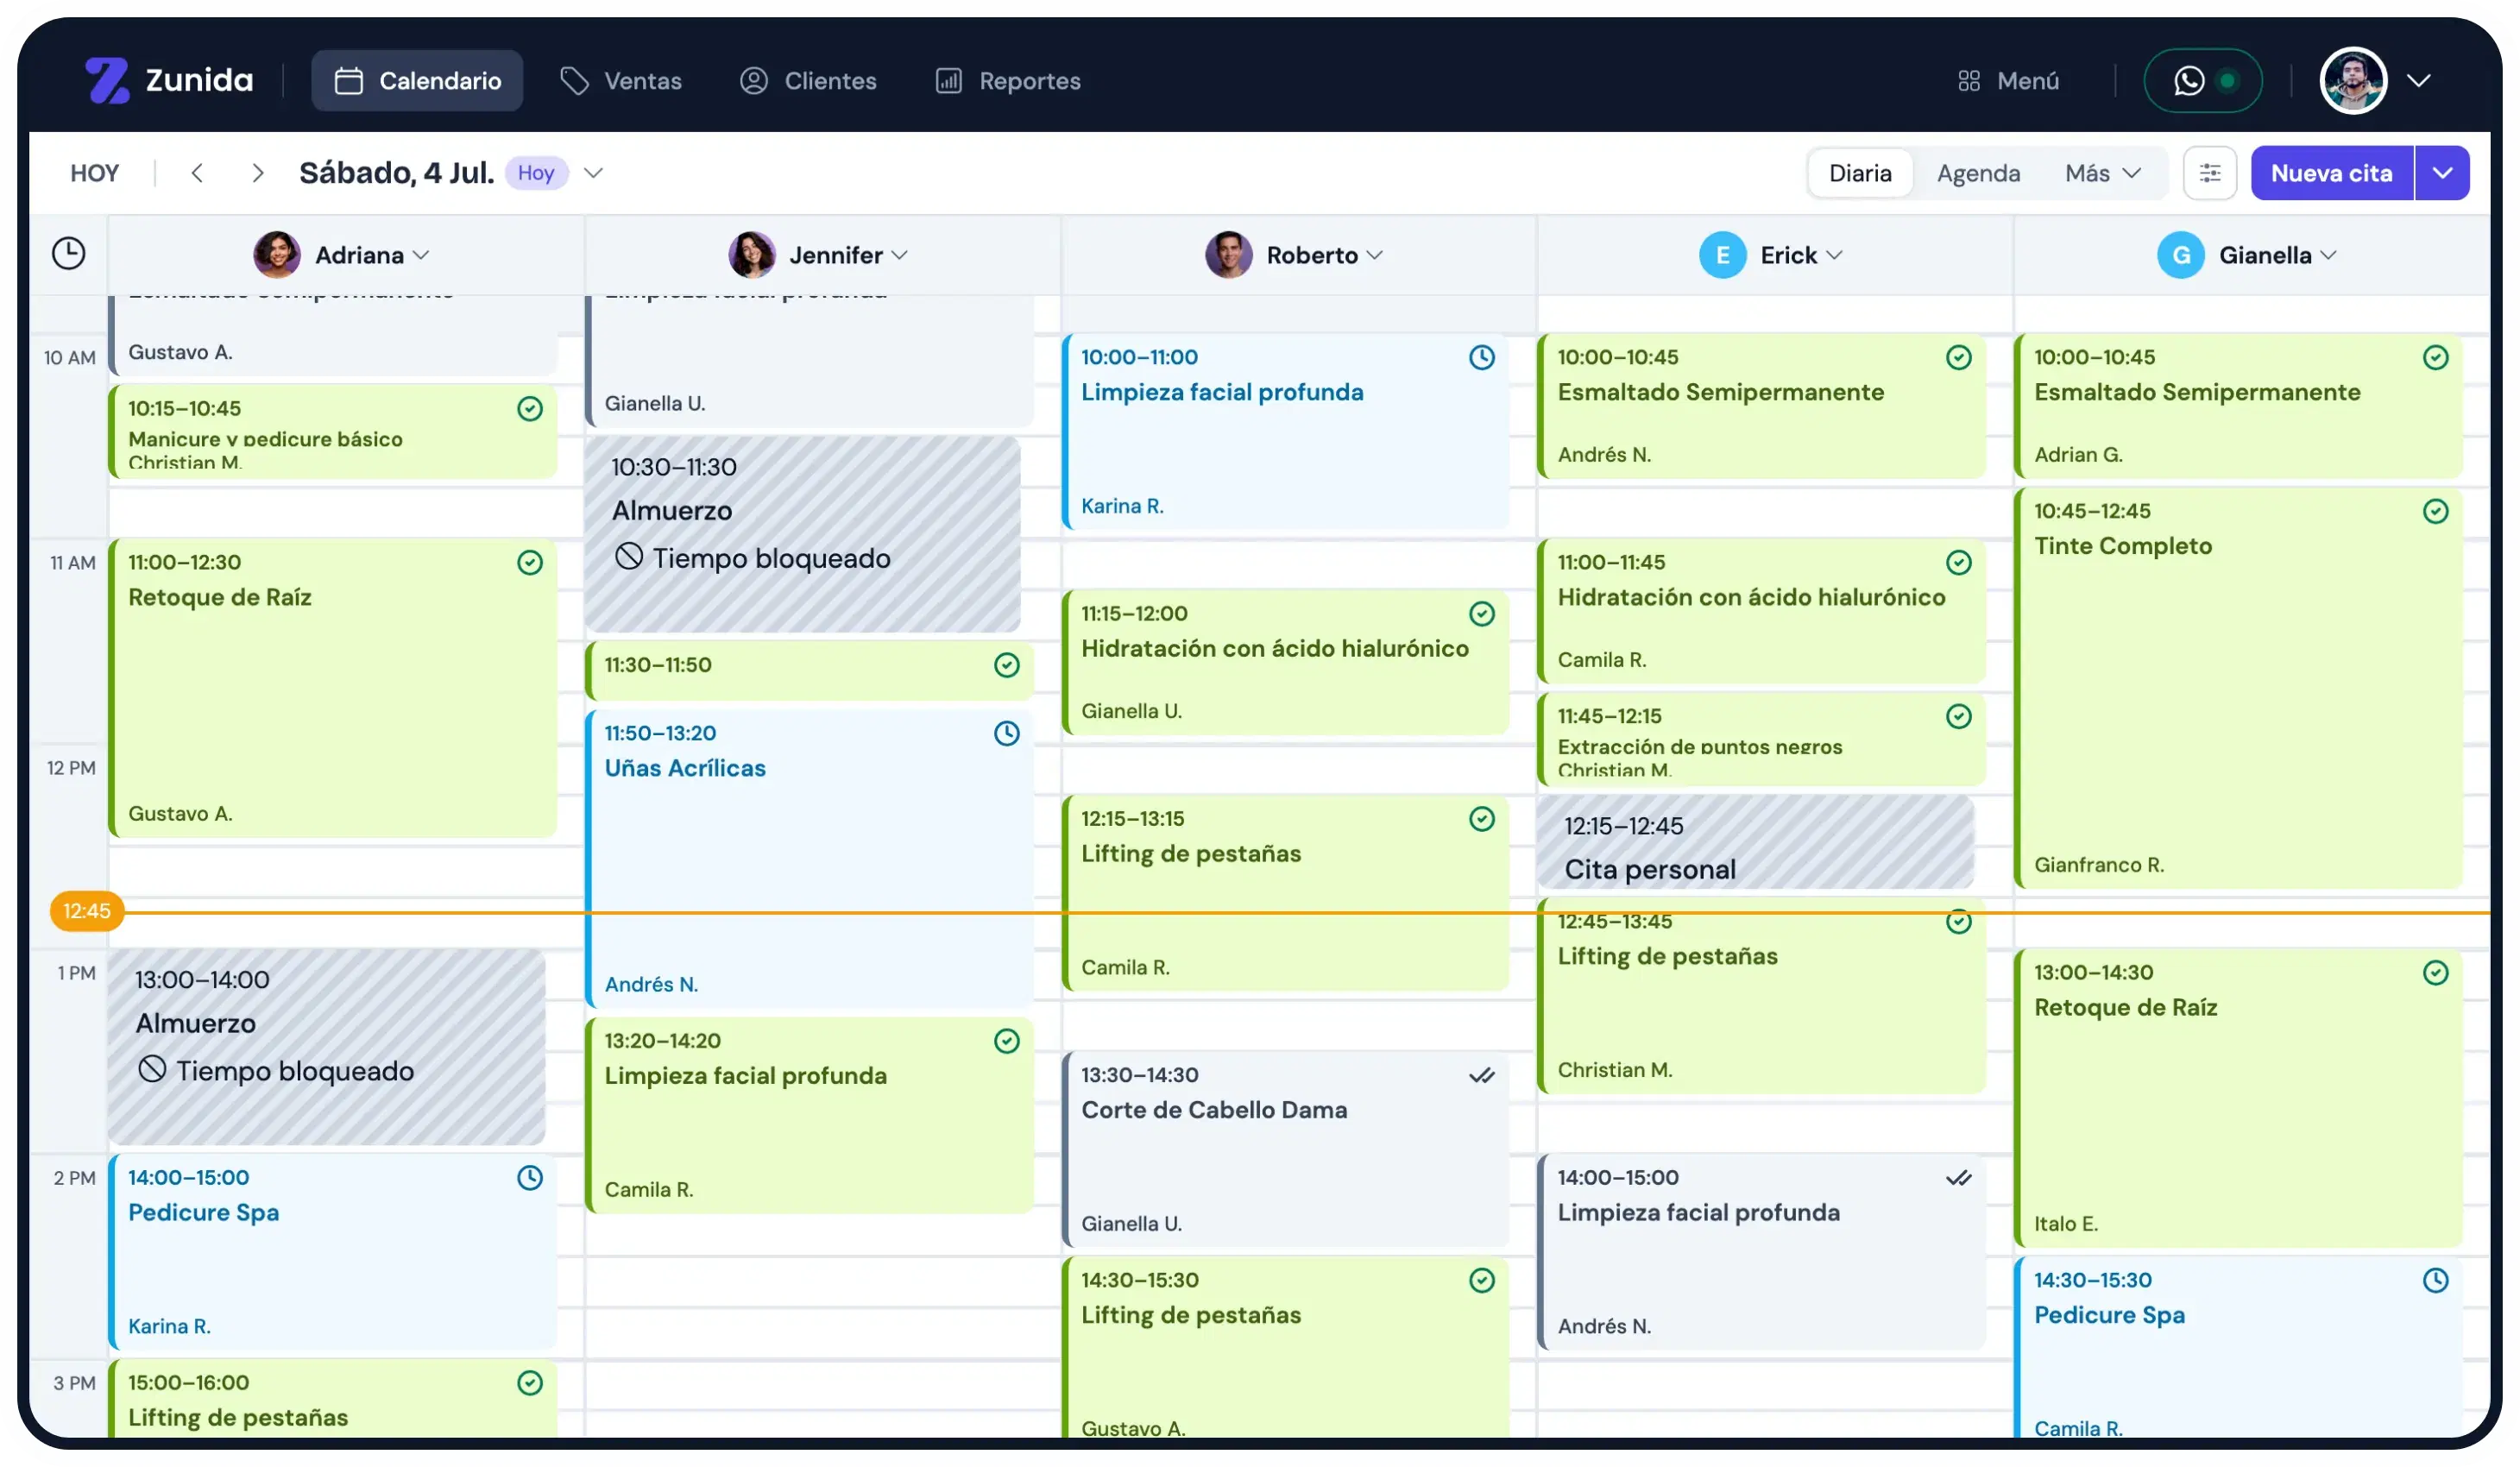Image resolution: width=2520 pixels, height=1467 pixels.
Task: Open the profile menu chevron
Action: click(2417, 80)
